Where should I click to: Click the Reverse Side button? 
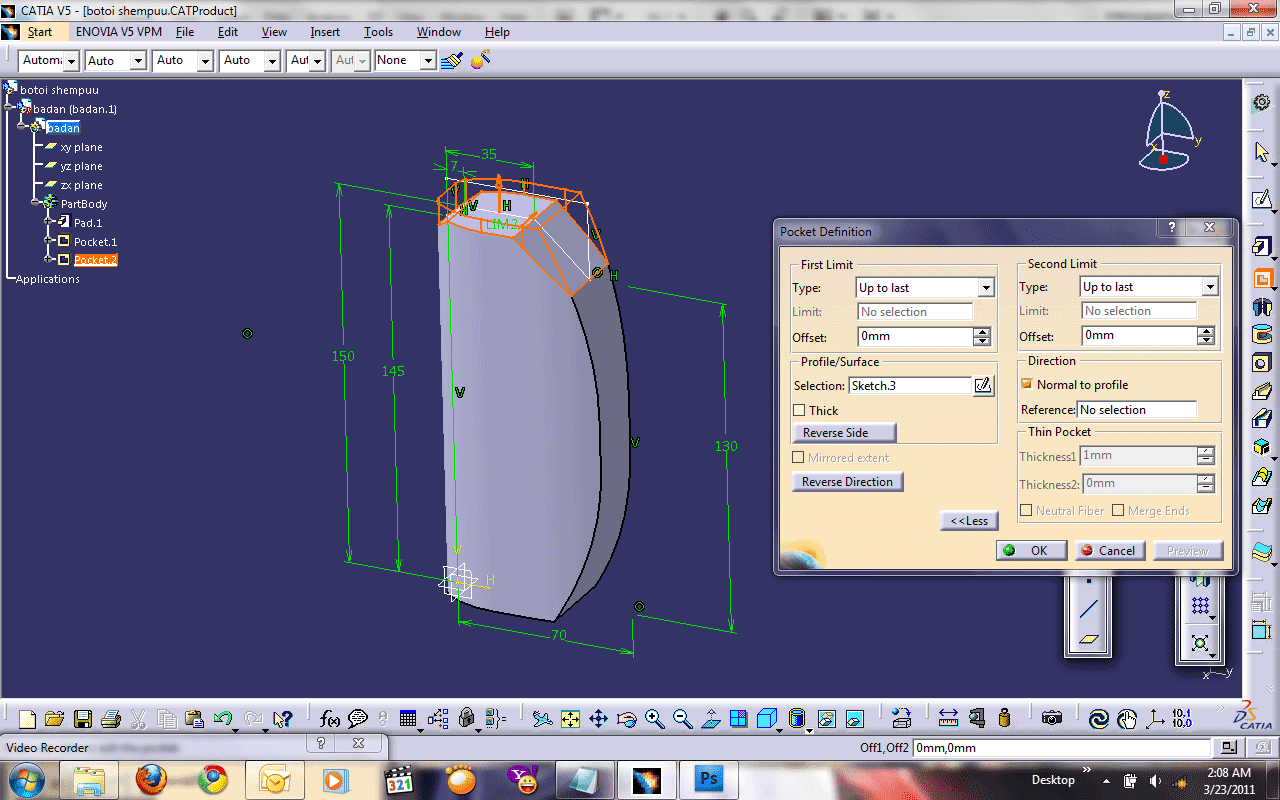point(844,432)
